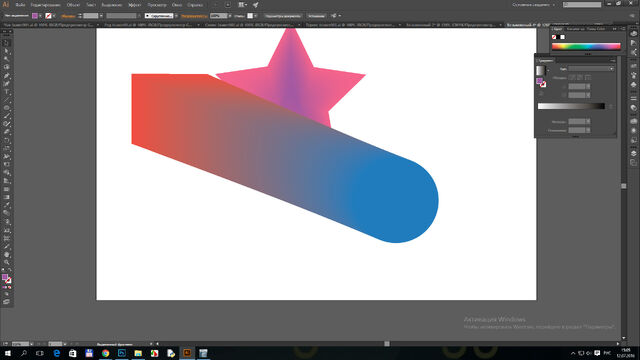
Task: Select the Zoom tool
Action: pyautogui.click(x=7, y=262)
